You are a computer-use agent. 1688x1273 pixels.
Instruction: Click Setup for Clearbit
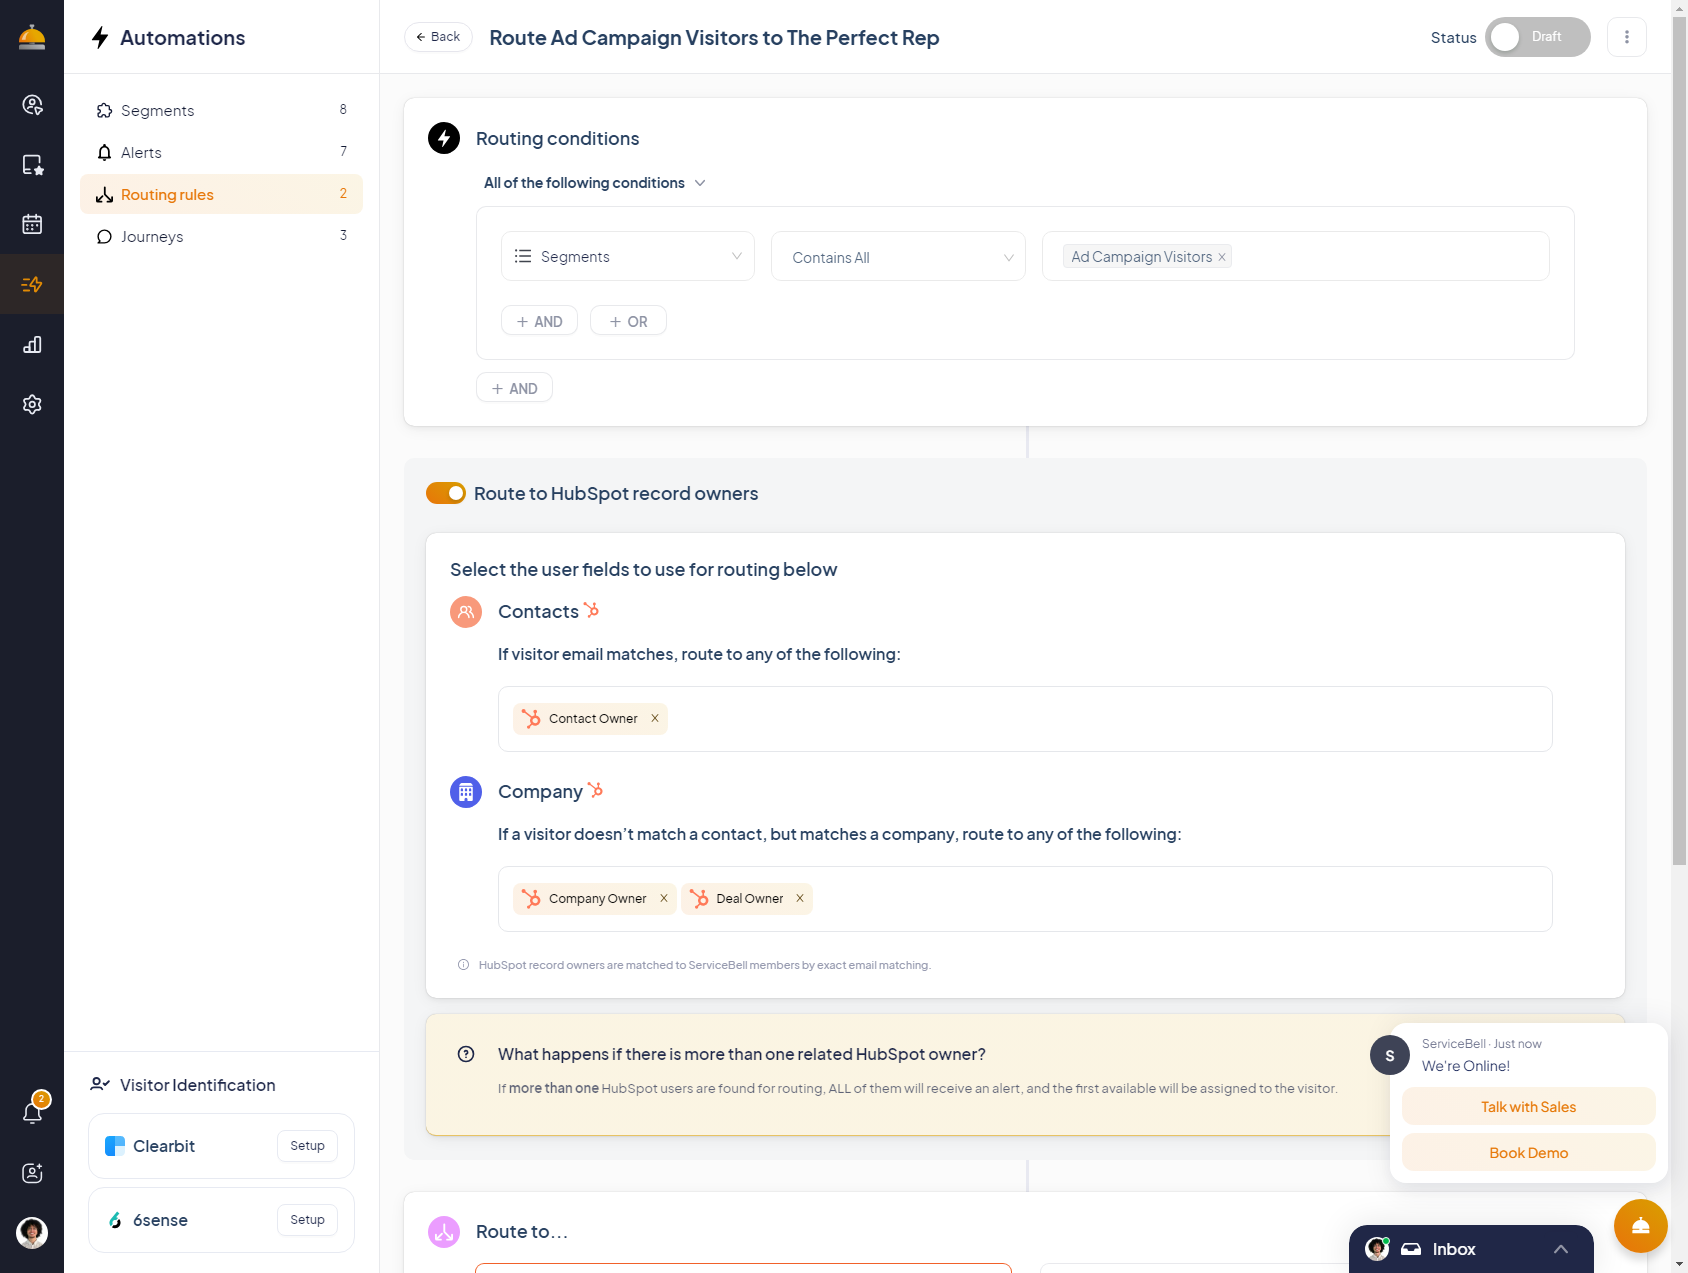point(307,1146)
